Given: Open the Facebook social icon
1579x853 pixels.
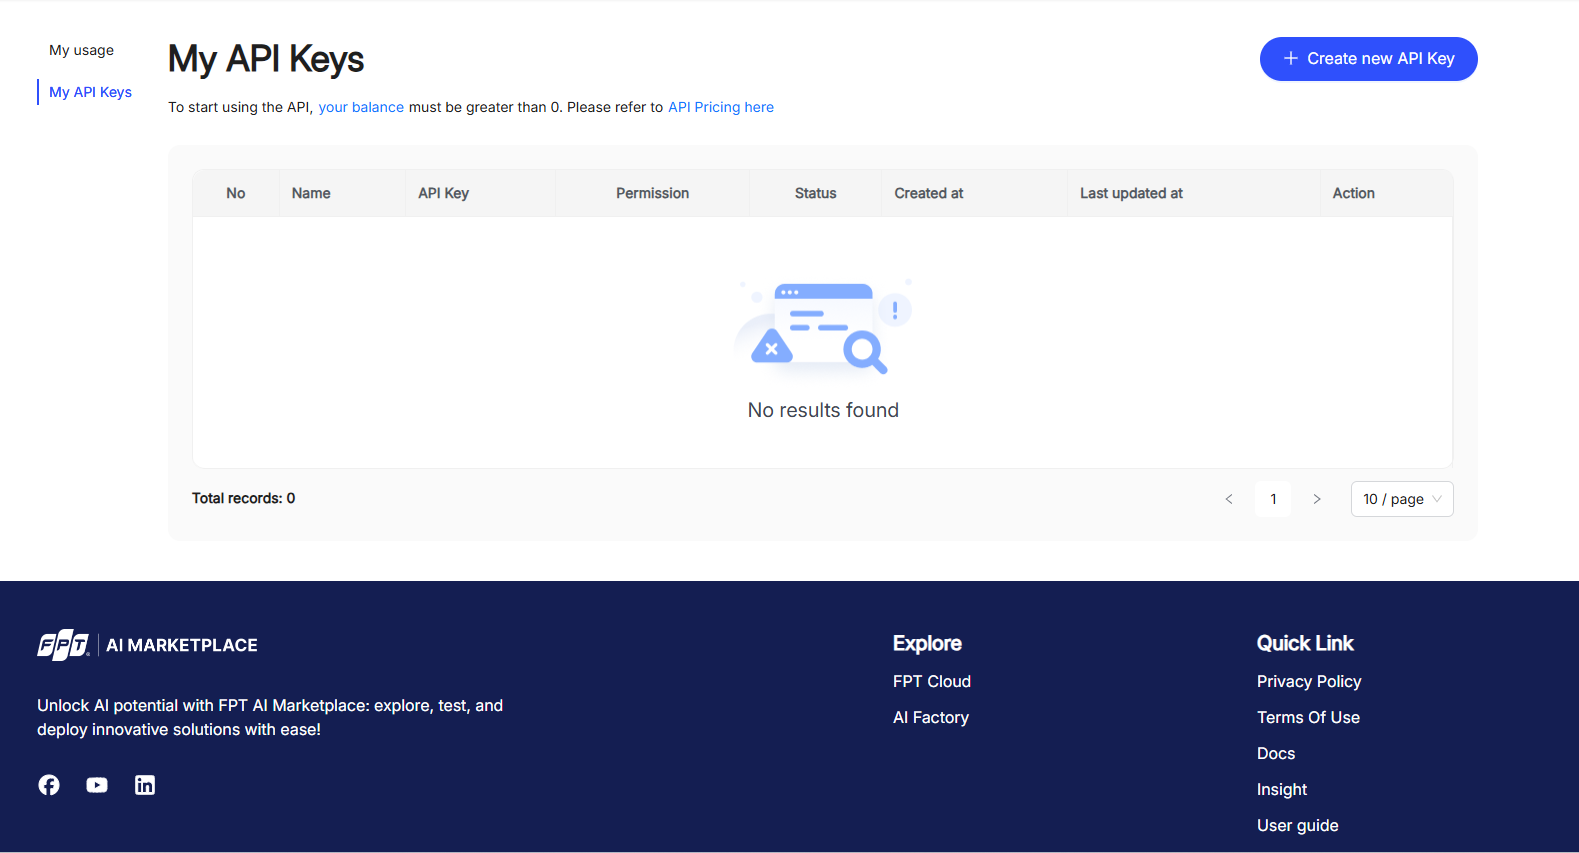Looking at the screenshot, I should (49, 785).
